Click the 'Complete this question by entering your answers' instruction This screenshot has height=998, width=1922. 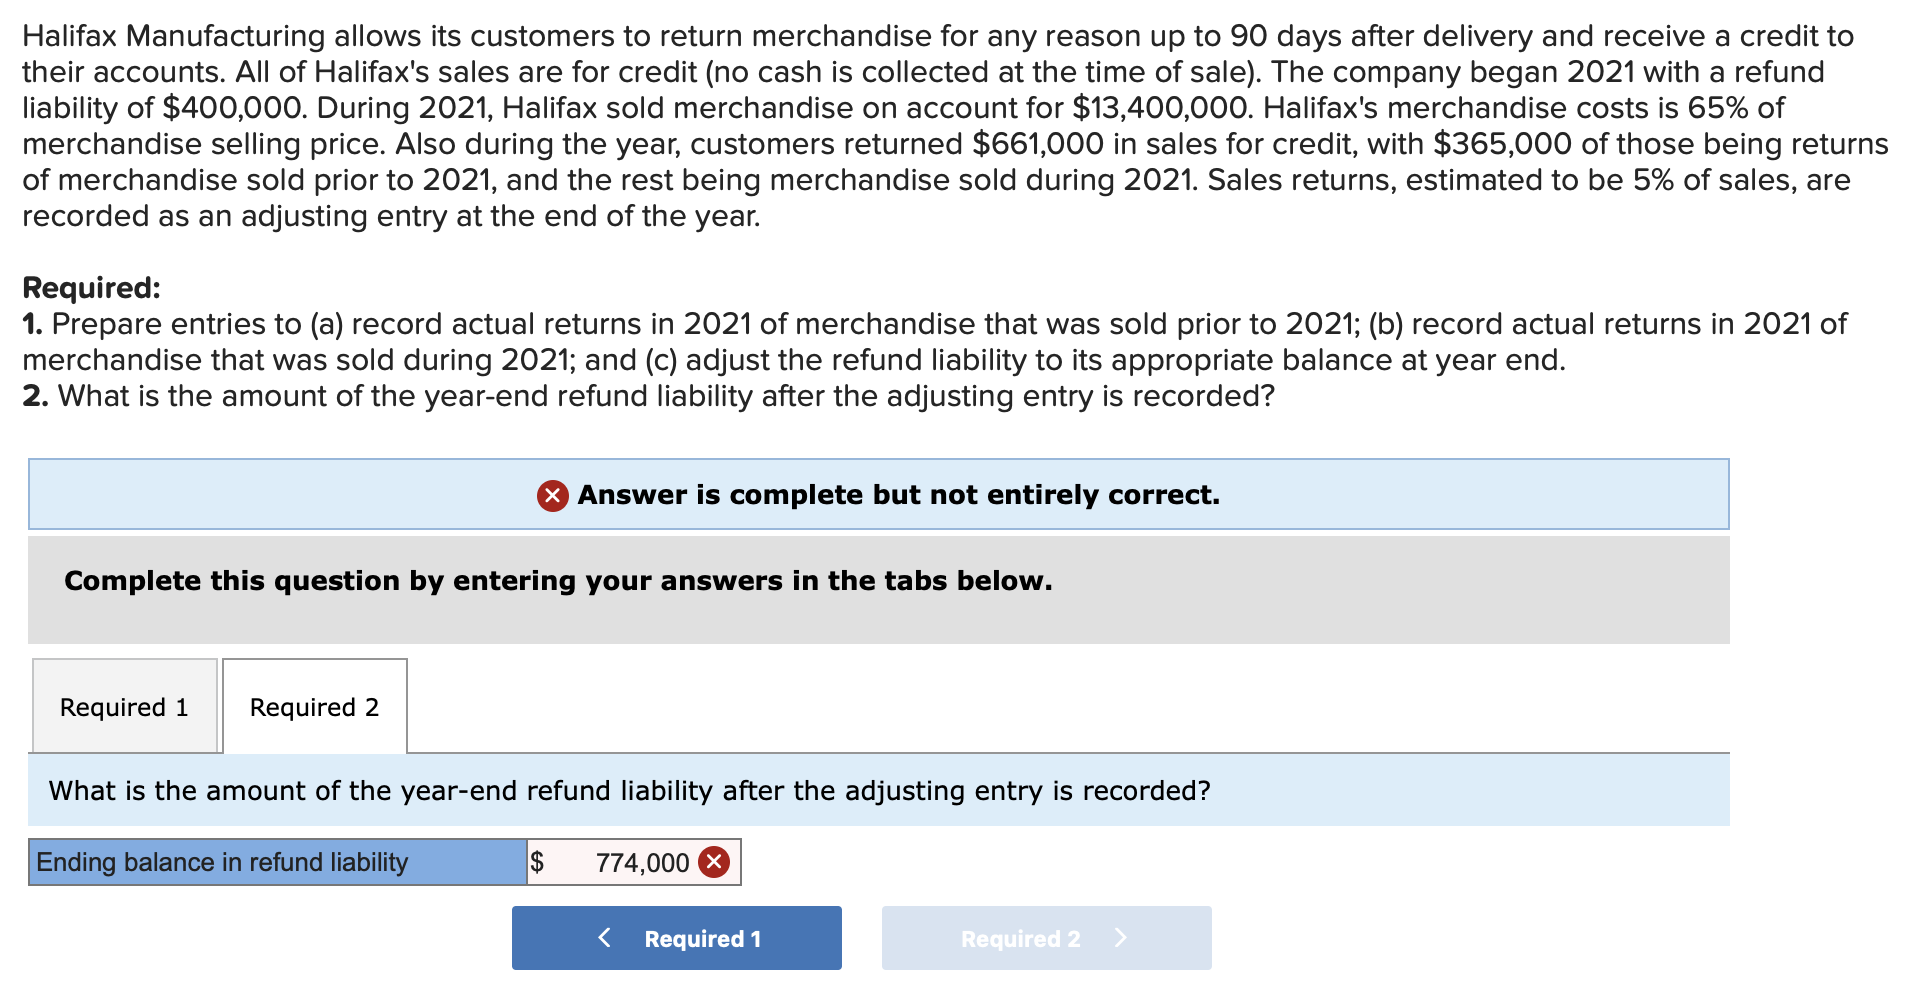(558, 581)
